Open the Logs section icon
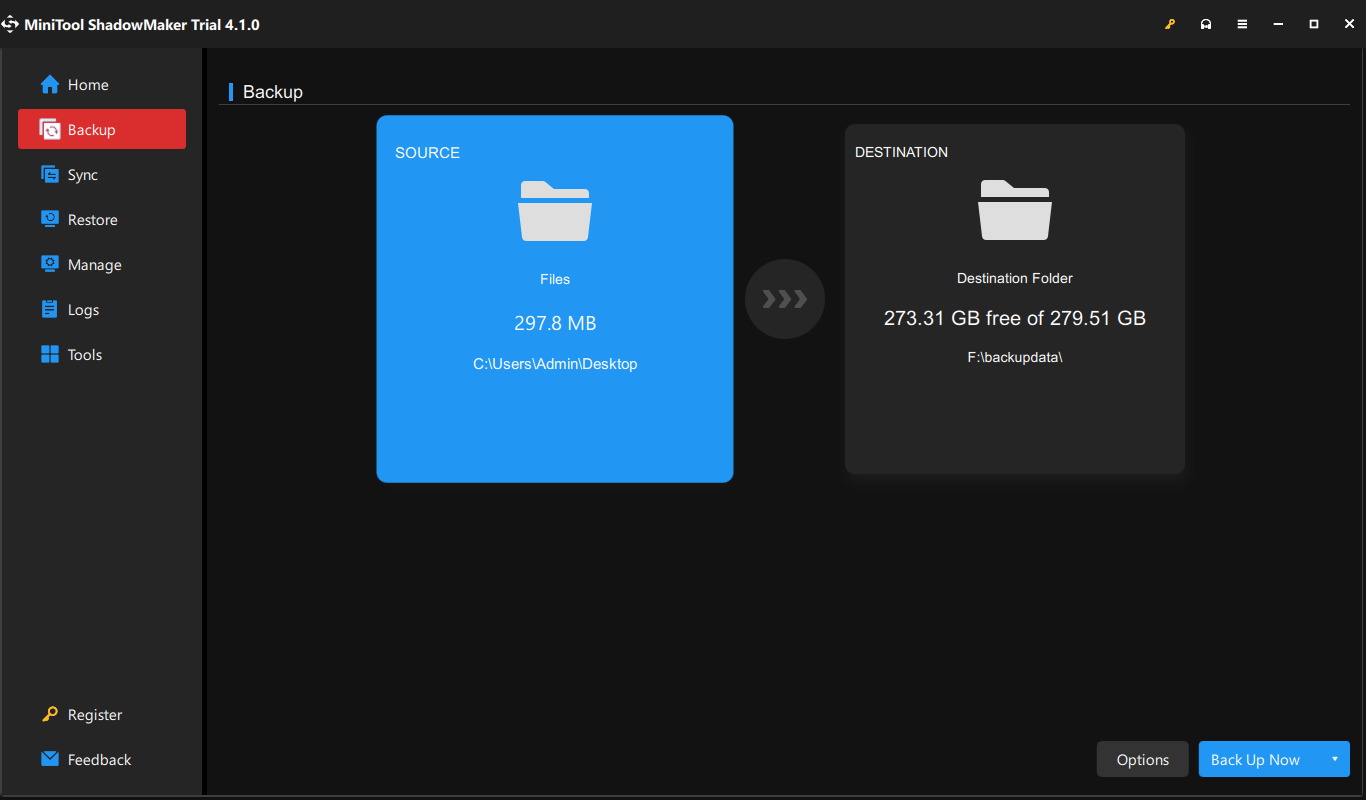Image resolution: width=1366 pixels, height=800 pixels. tap(48, 309)
